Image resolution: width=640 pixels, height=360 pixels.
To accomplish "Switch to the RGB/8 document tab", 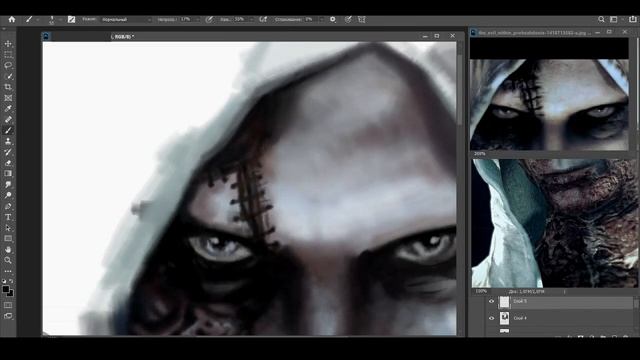I will 122,36.
